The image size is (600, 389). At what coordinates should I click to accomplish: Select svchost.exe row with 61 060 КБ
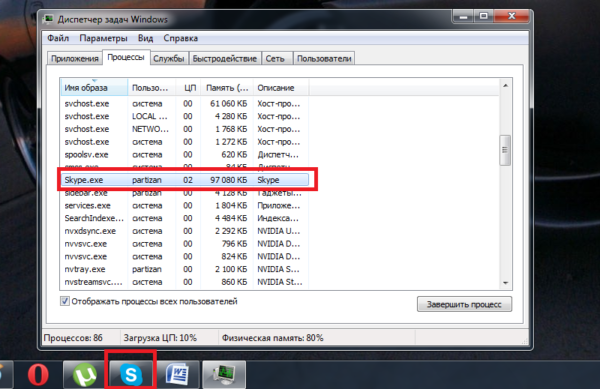pyautogui.click(x=185, y=104)
